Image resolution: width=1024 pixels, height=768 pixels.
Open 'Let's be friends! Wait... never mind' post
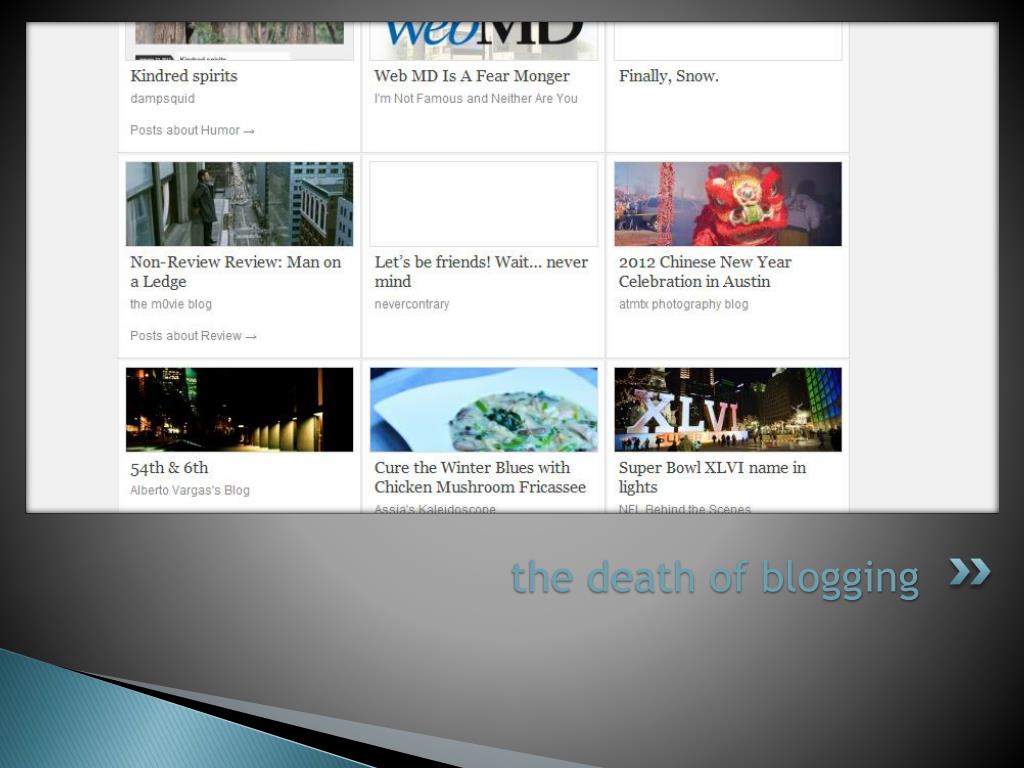[481, 272]
